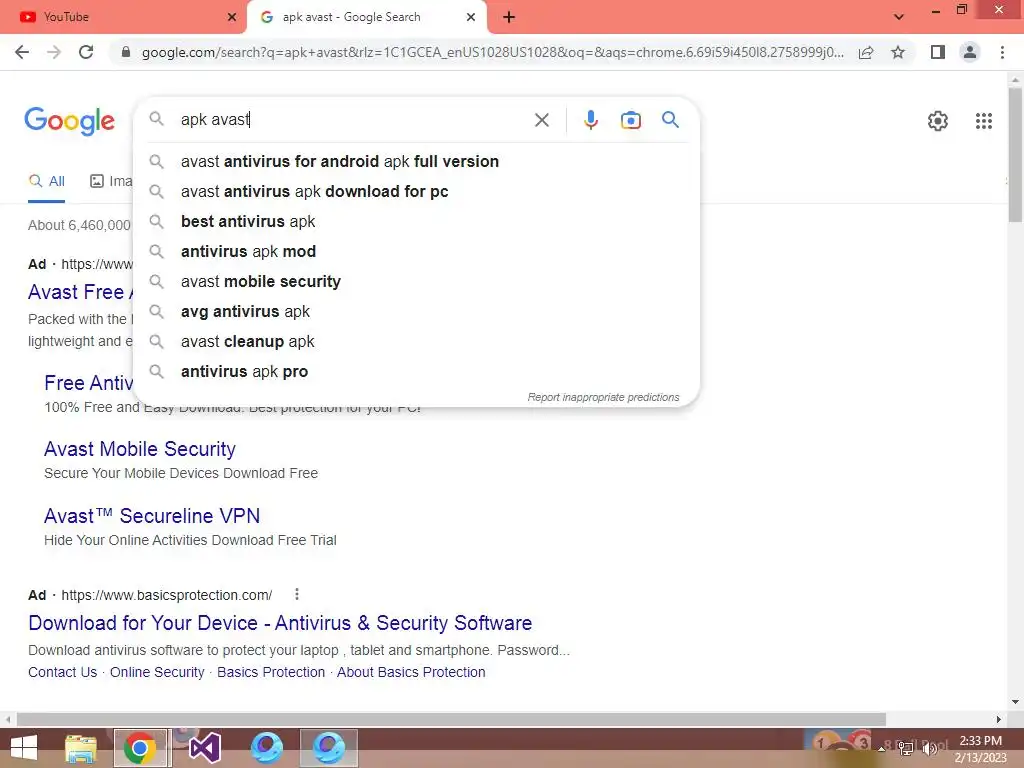Open the Avast Secureline VPN link
The height and width of the screenshot is (768, 1024).
[152, 516]
